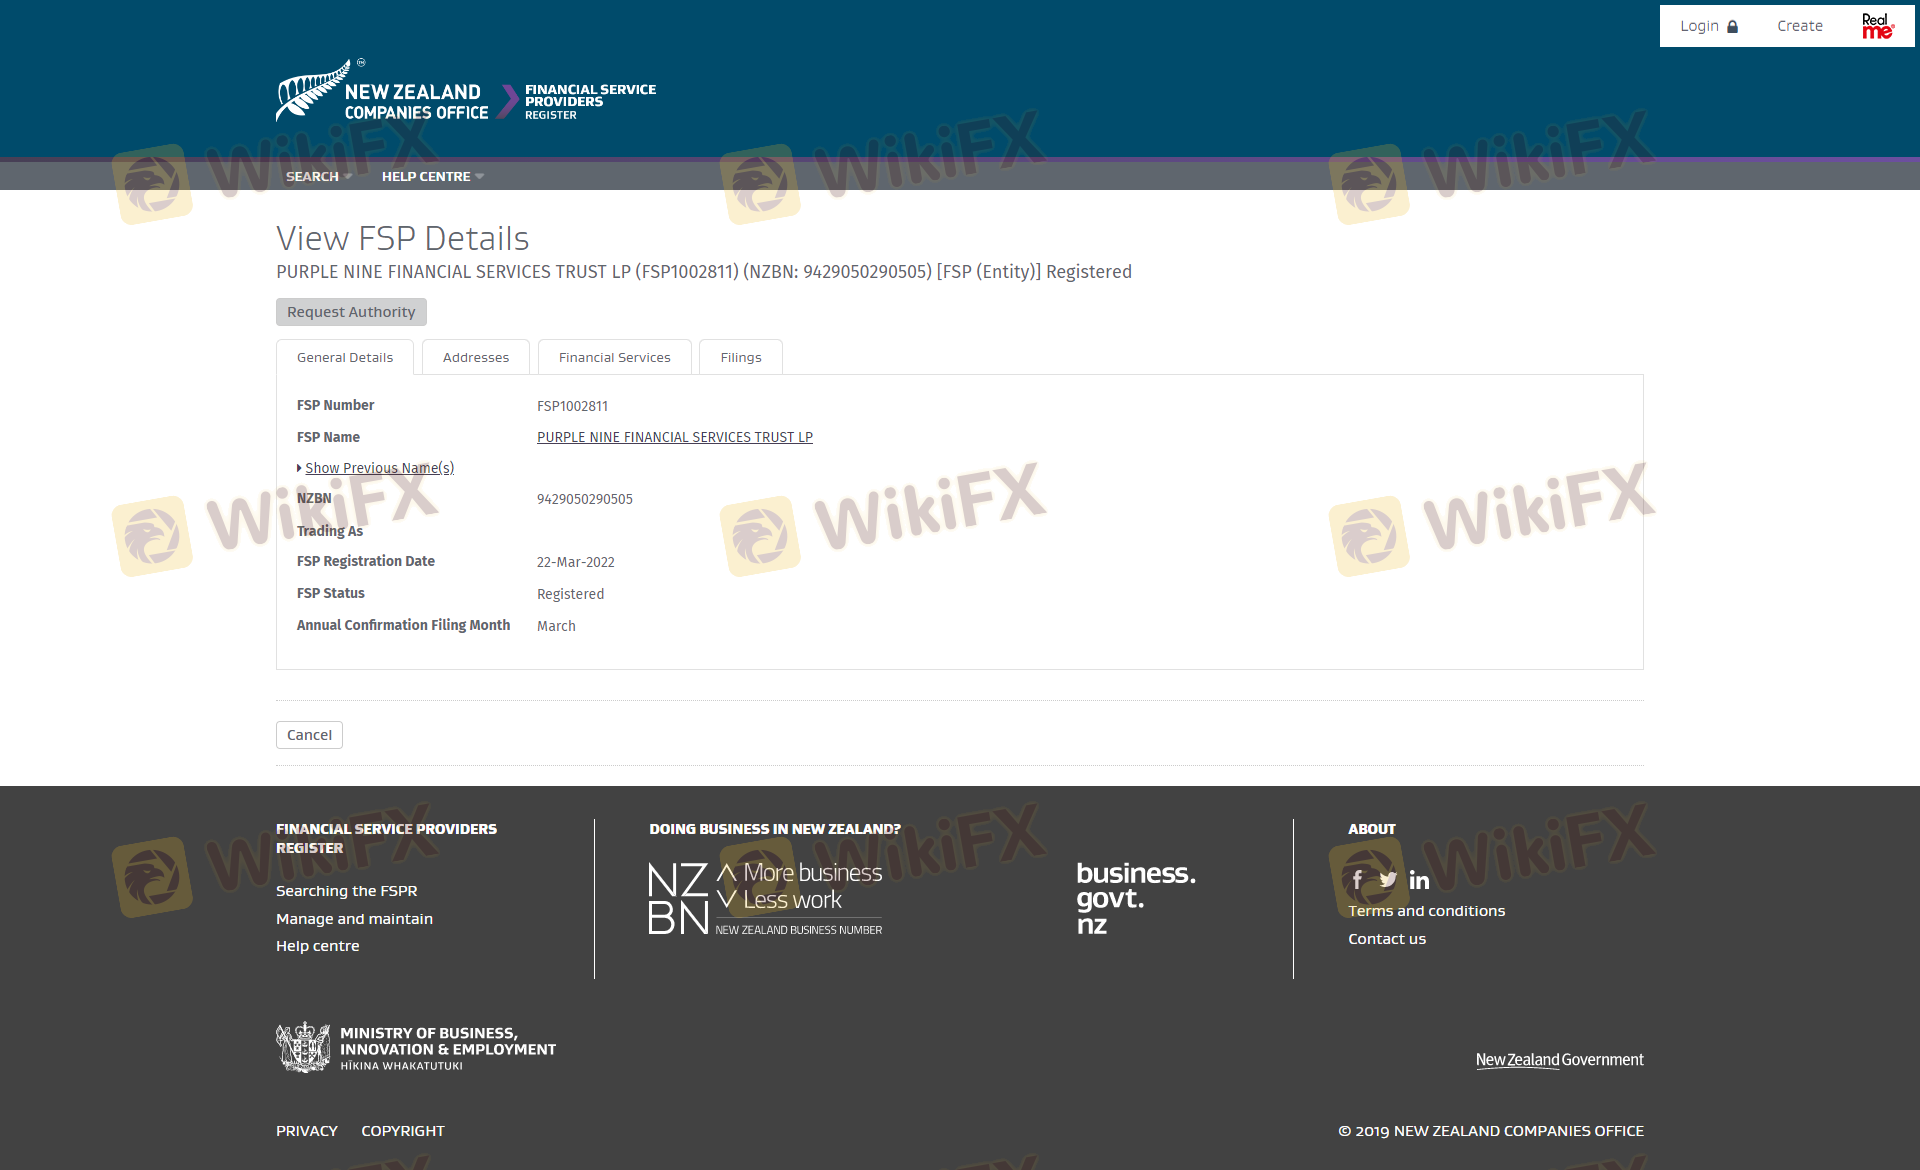Open the Terms and conditions link

click(x=1426, y=911)
